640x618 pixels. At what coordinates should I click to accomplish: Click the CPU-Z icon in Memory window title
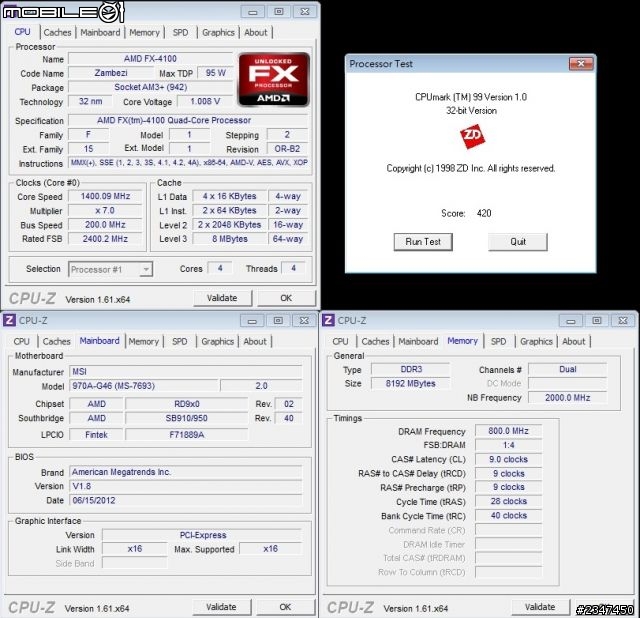328,320
